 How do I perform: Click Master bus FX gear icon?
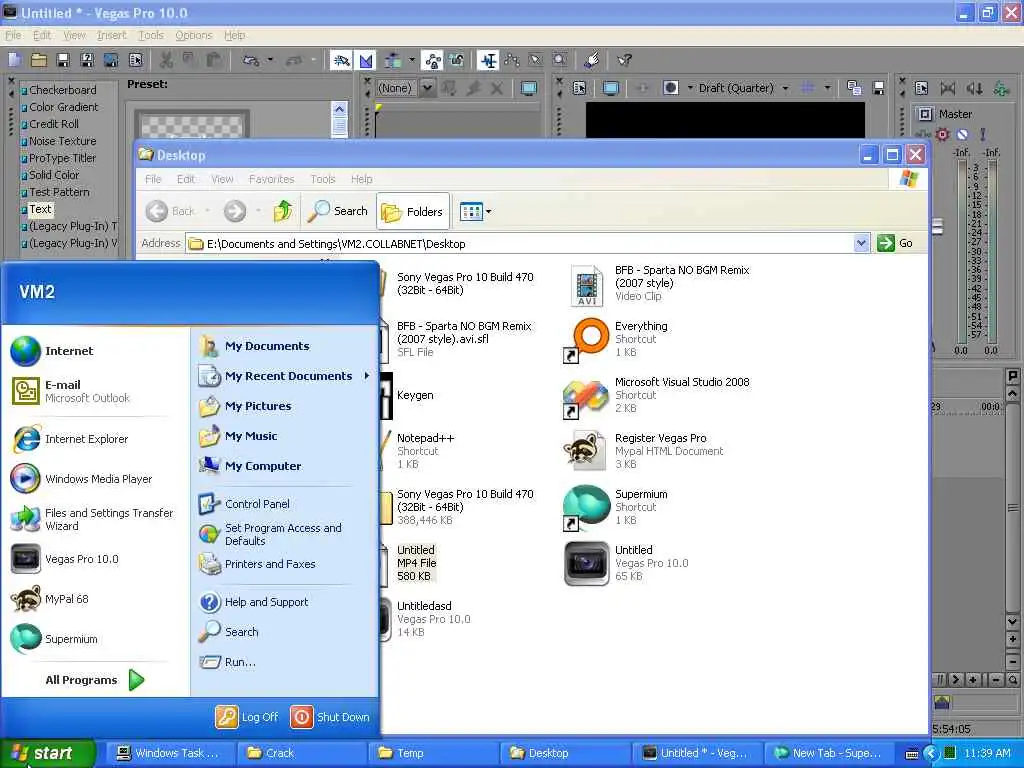pyautogui.click(x=942, y=135)
